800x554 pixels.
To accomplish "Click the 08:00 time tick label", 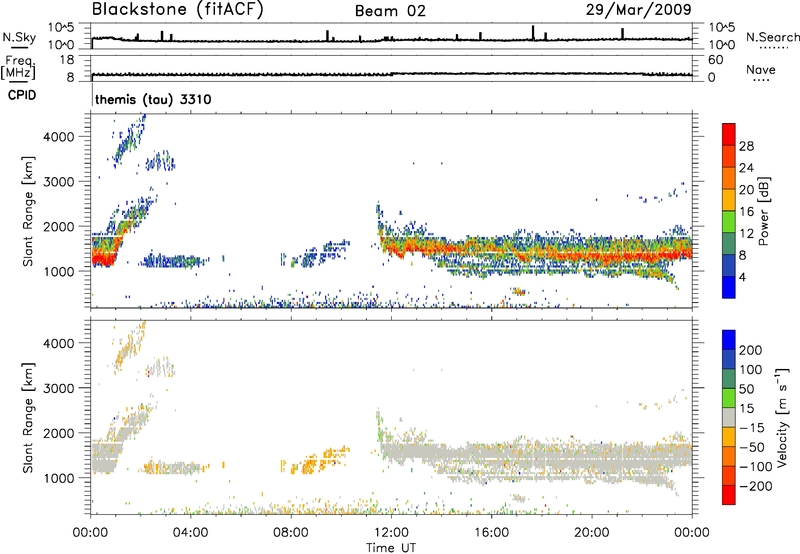I will [291, 533].
